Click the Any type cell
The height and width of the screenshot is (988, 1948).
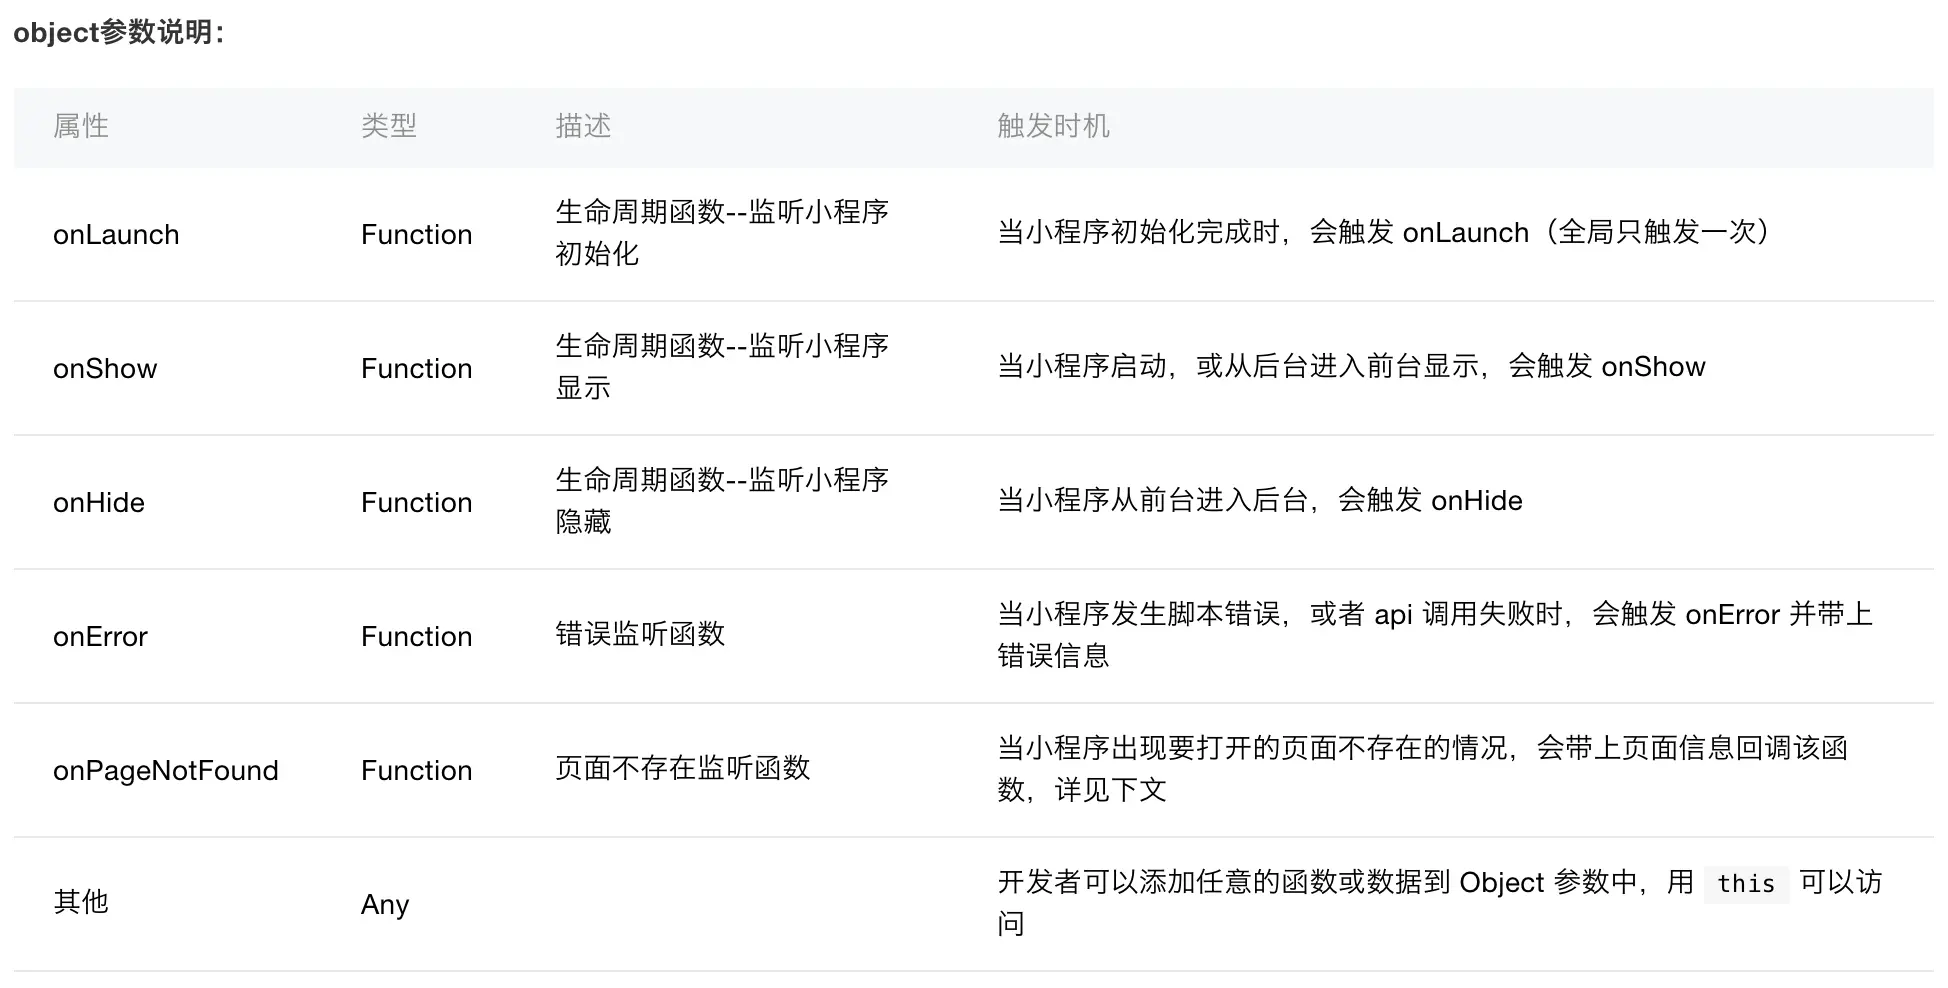click(x=385, y=904)
